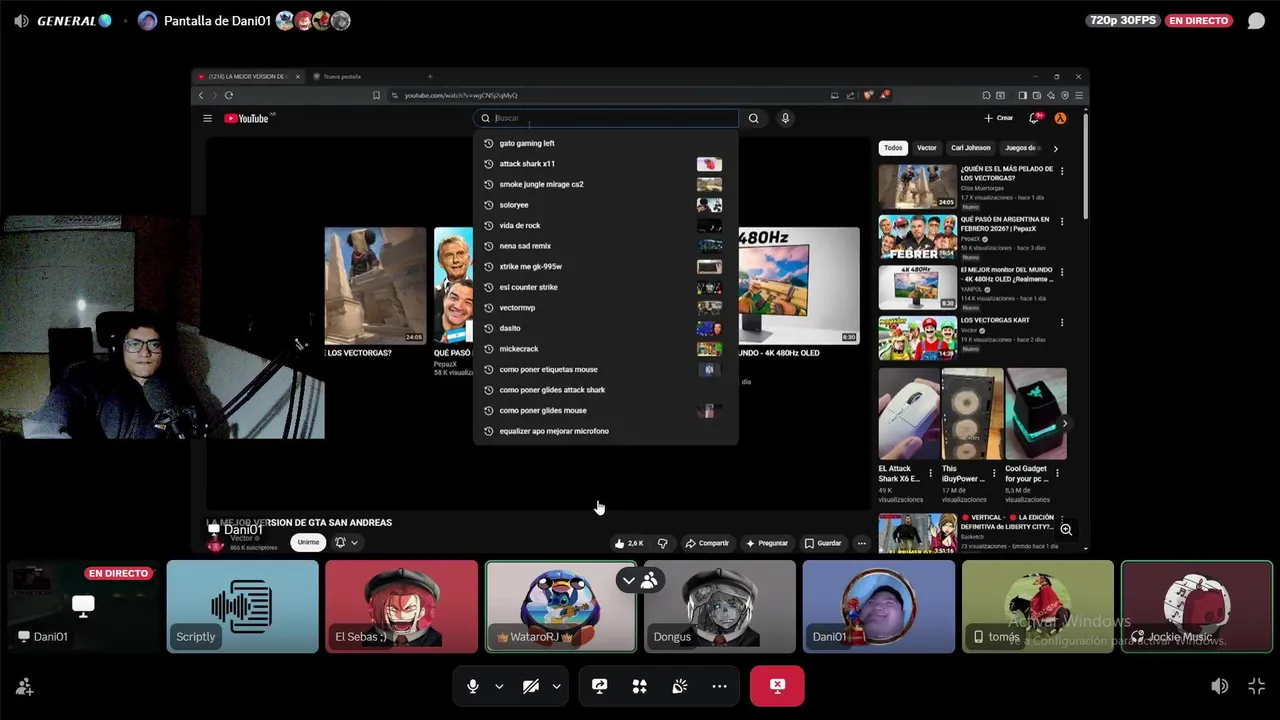Screen dimensions: 1280x720
Task: Open Dani01 live stream tile
Action: click(83, 606)
